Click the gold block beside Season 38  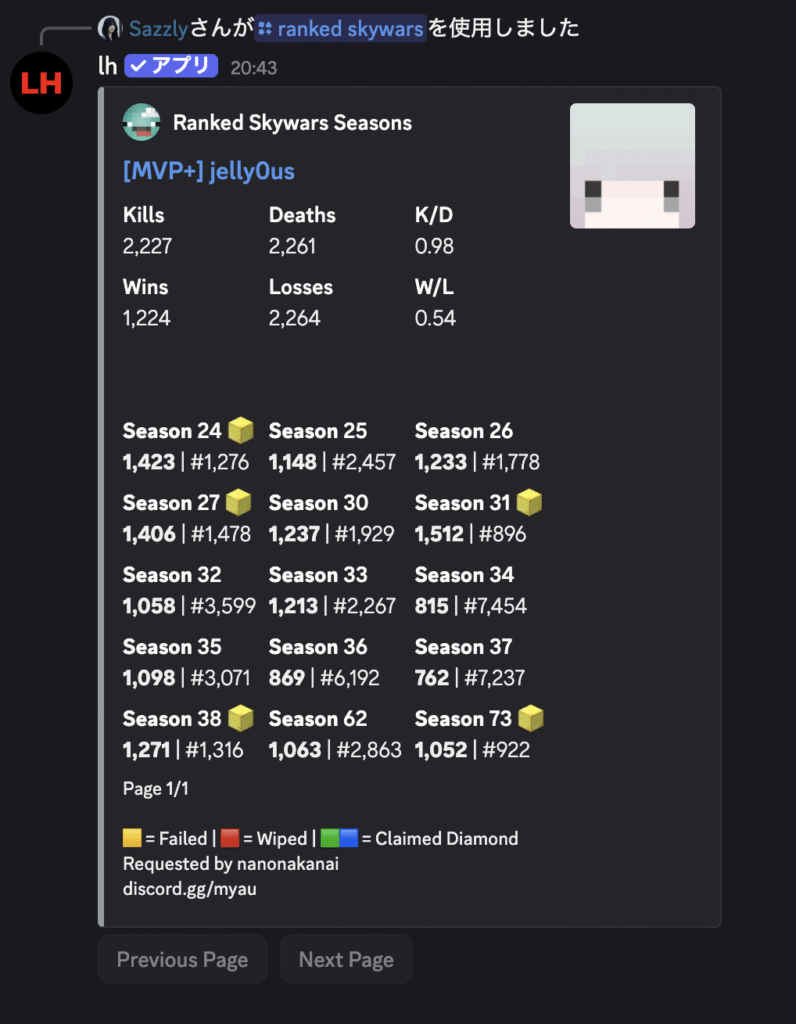coord(240,718)
